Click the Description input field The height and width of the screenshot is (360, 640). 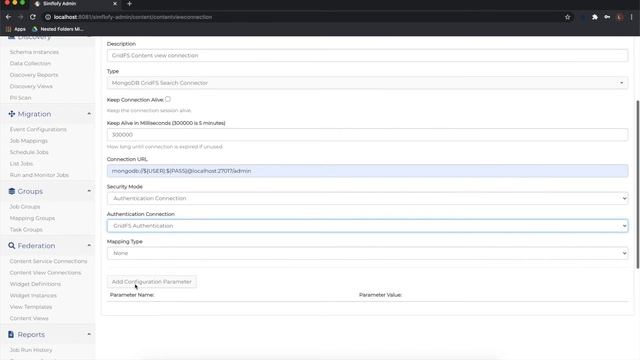point(367,56)
